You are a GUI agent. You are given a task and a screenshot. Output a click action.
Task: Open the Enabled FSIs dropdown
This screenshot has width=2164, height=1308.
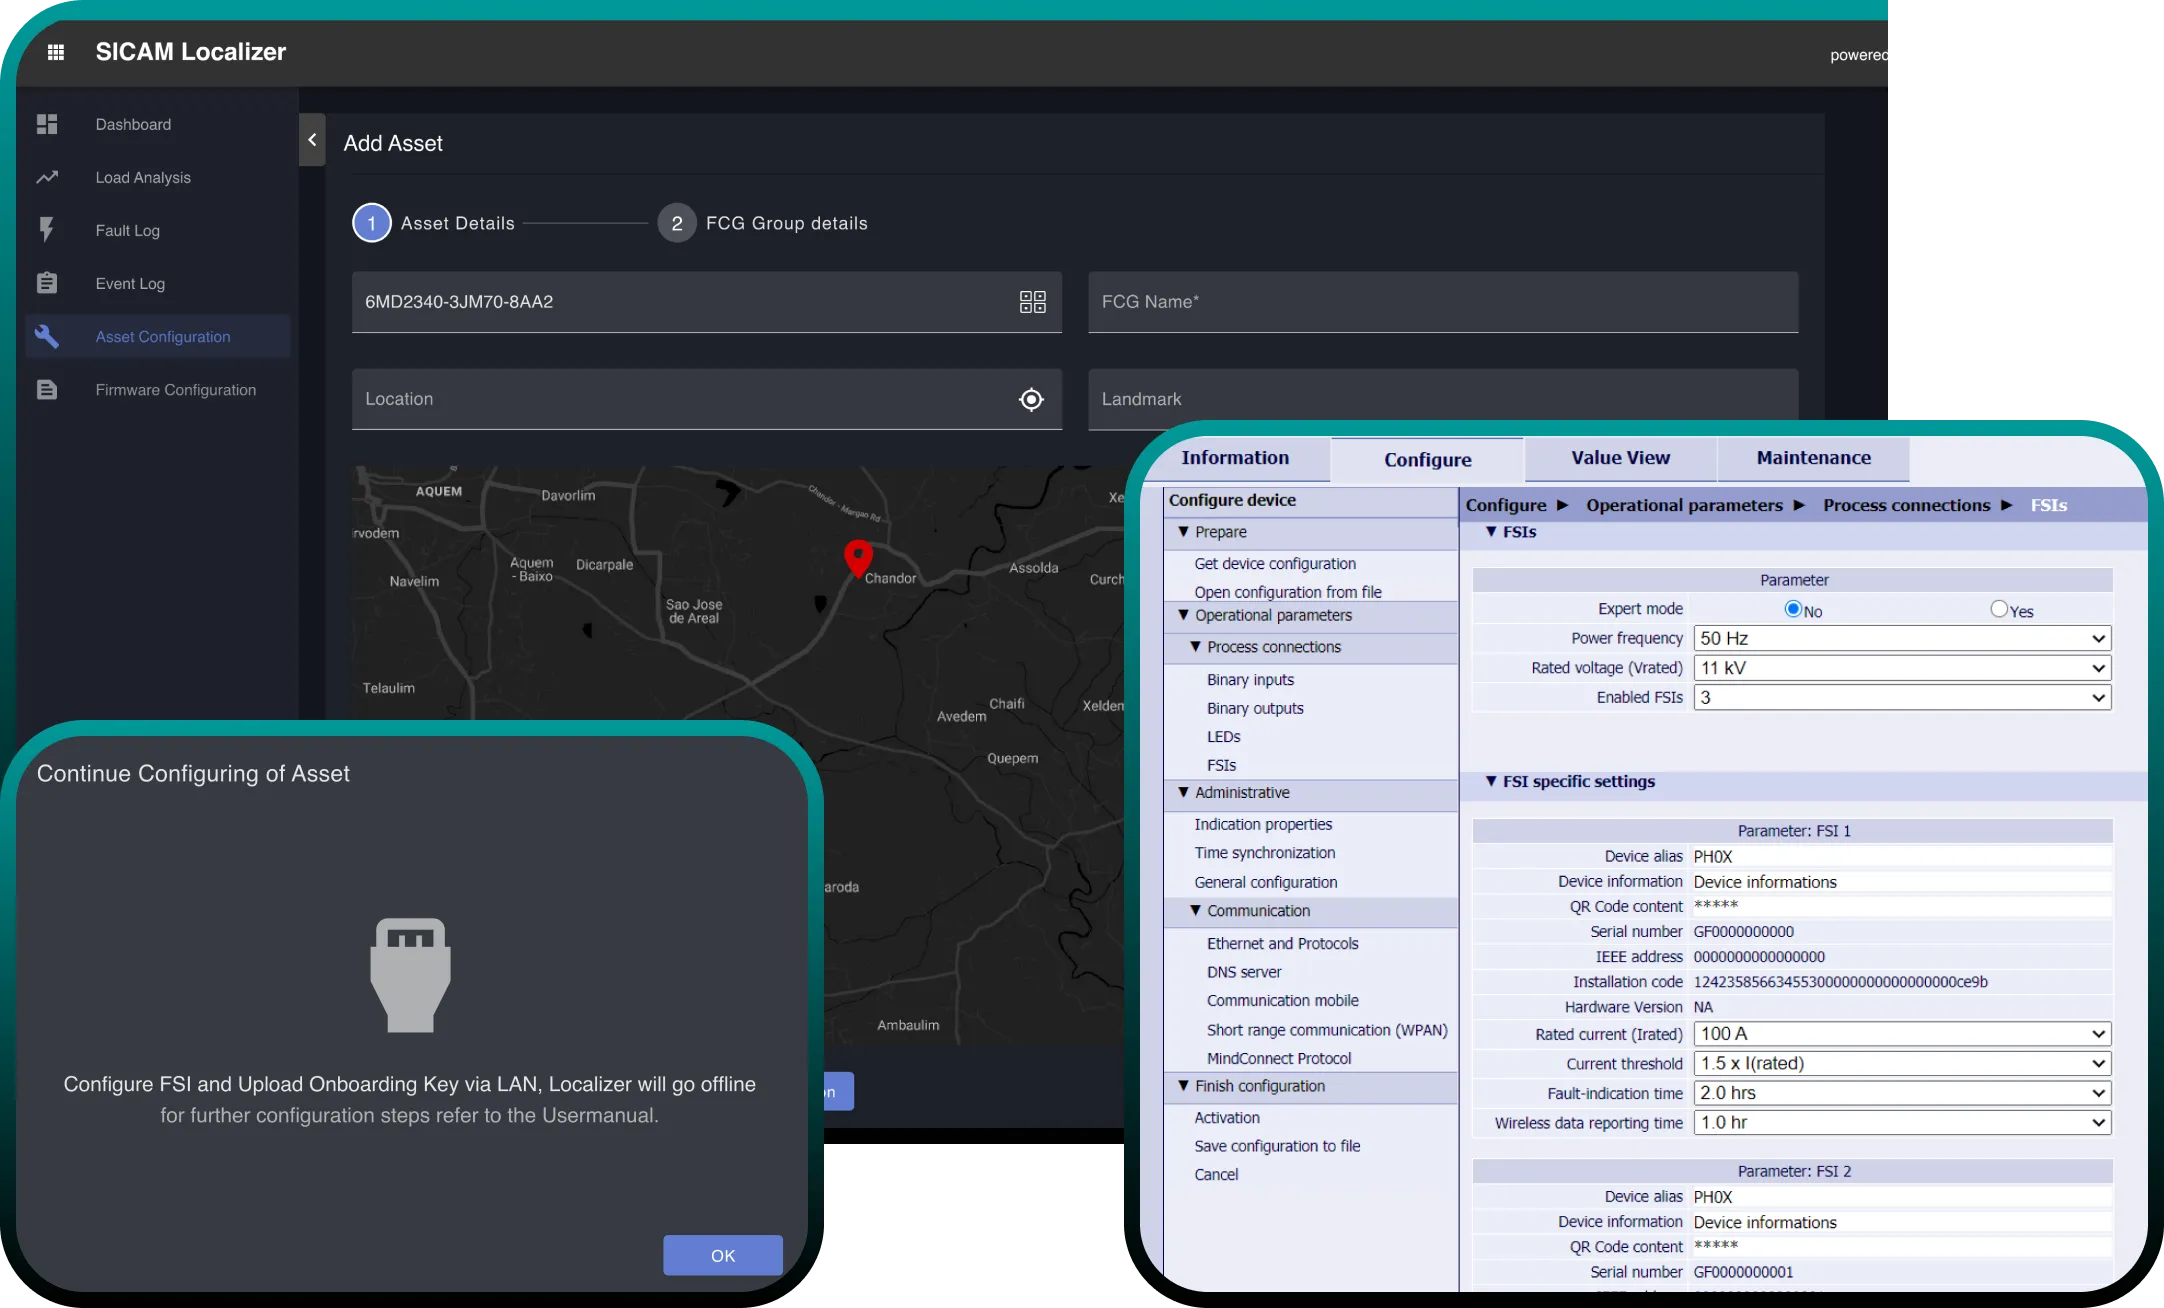1902,697
